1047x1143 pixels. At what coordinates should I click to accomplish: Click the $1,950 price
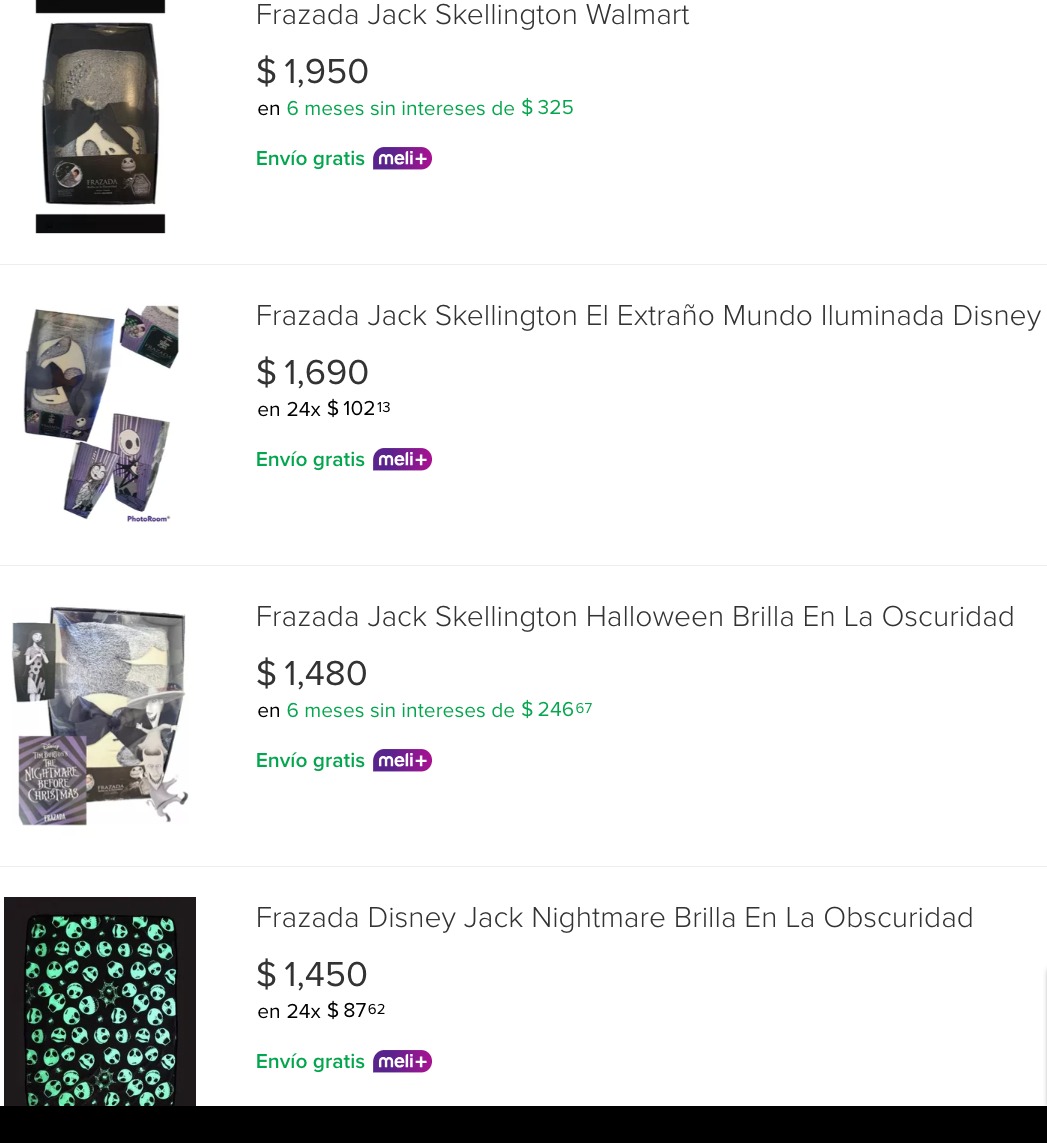click(312, 72)
